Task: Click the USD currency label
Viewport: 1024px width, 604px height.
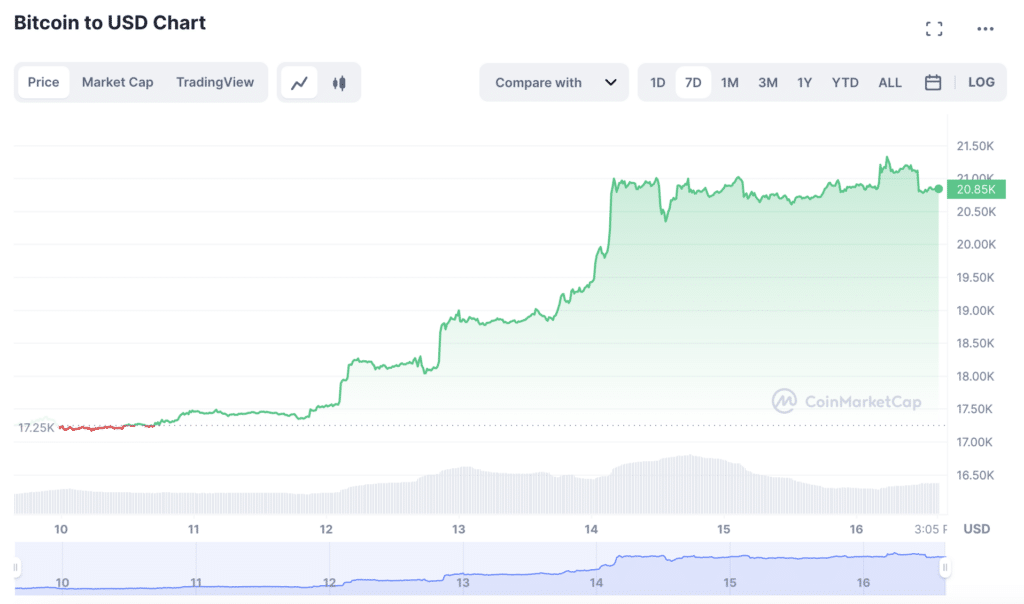Action: (976, 529)
